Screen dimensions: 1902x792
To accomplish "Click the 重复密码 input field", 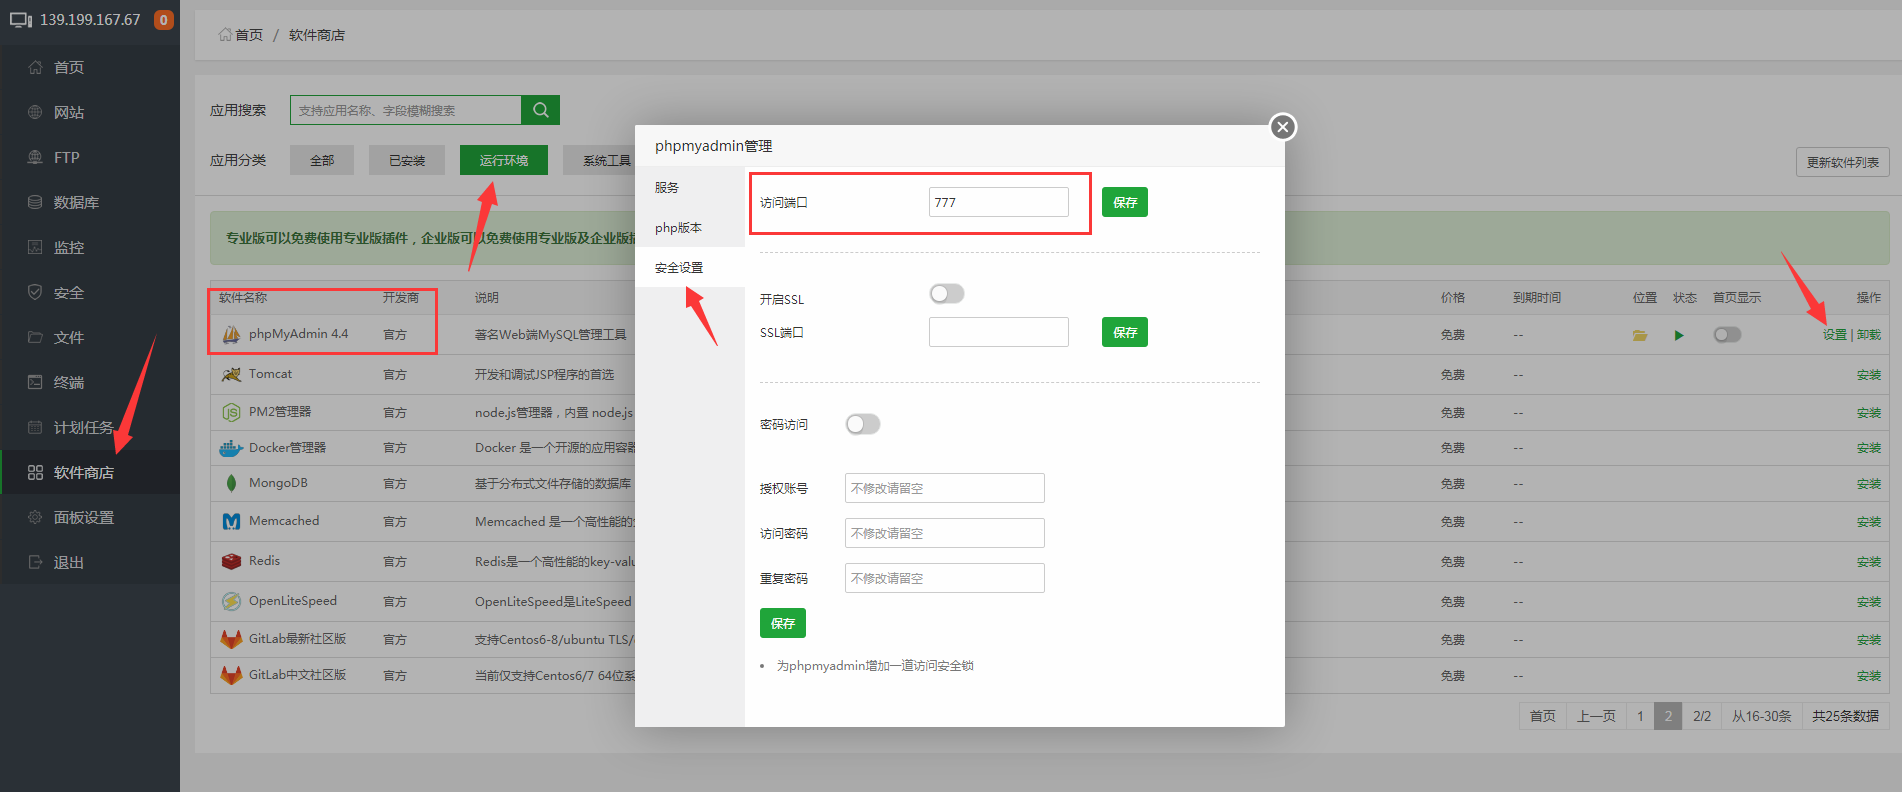I will pos(945,578).
